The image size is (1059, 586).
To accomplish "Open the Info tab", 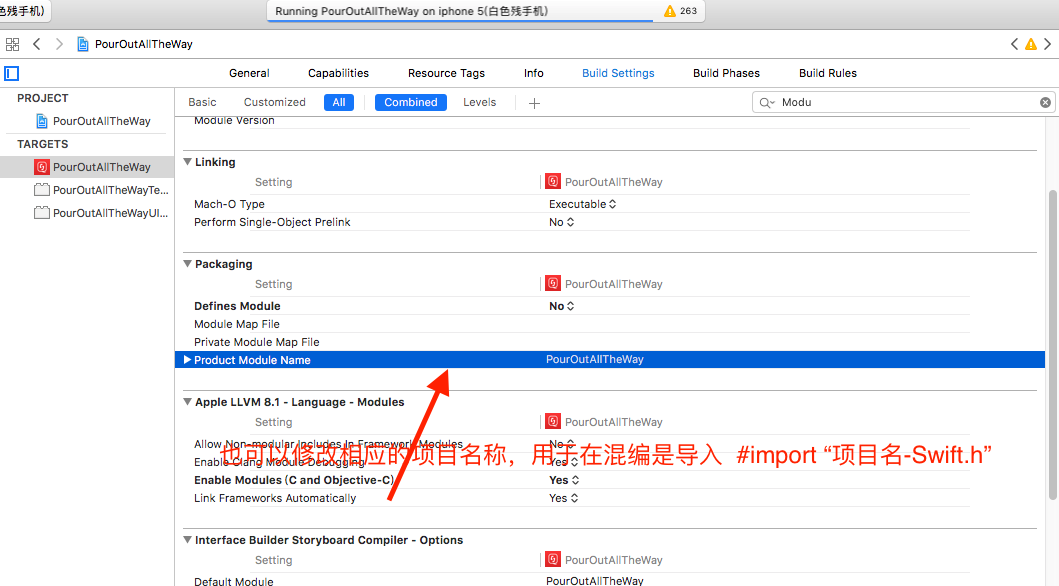I will [534, 74].
